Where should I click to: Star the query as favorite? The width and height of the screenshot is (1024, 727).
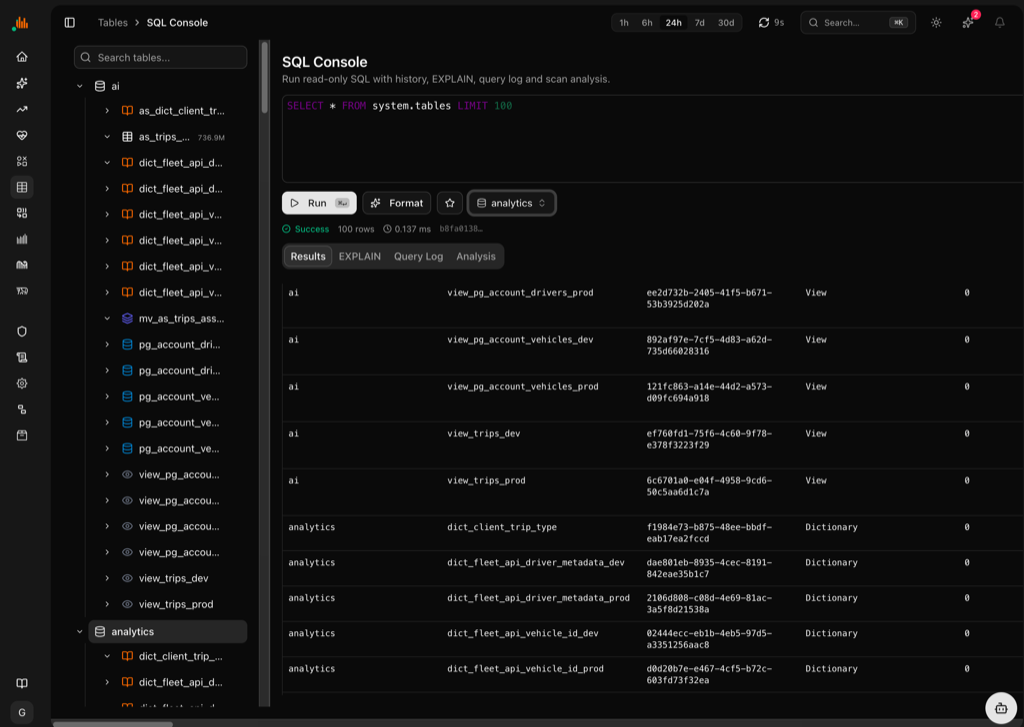[450, 203]
